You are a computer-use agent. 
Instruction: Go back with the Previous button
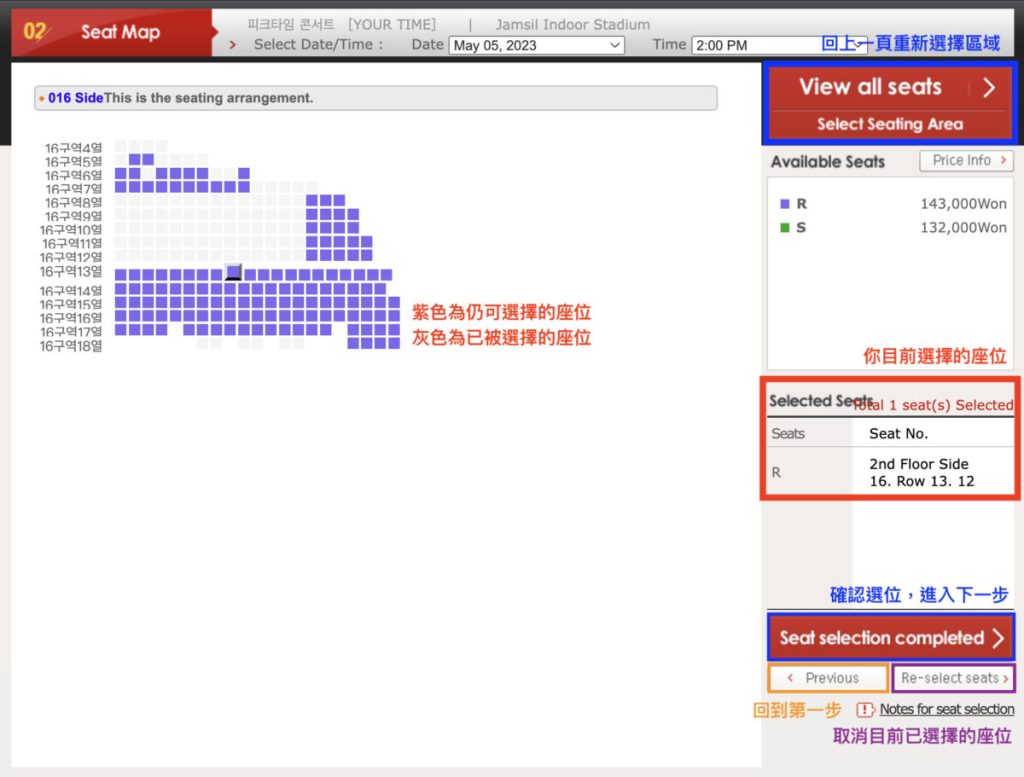point(827,678)
